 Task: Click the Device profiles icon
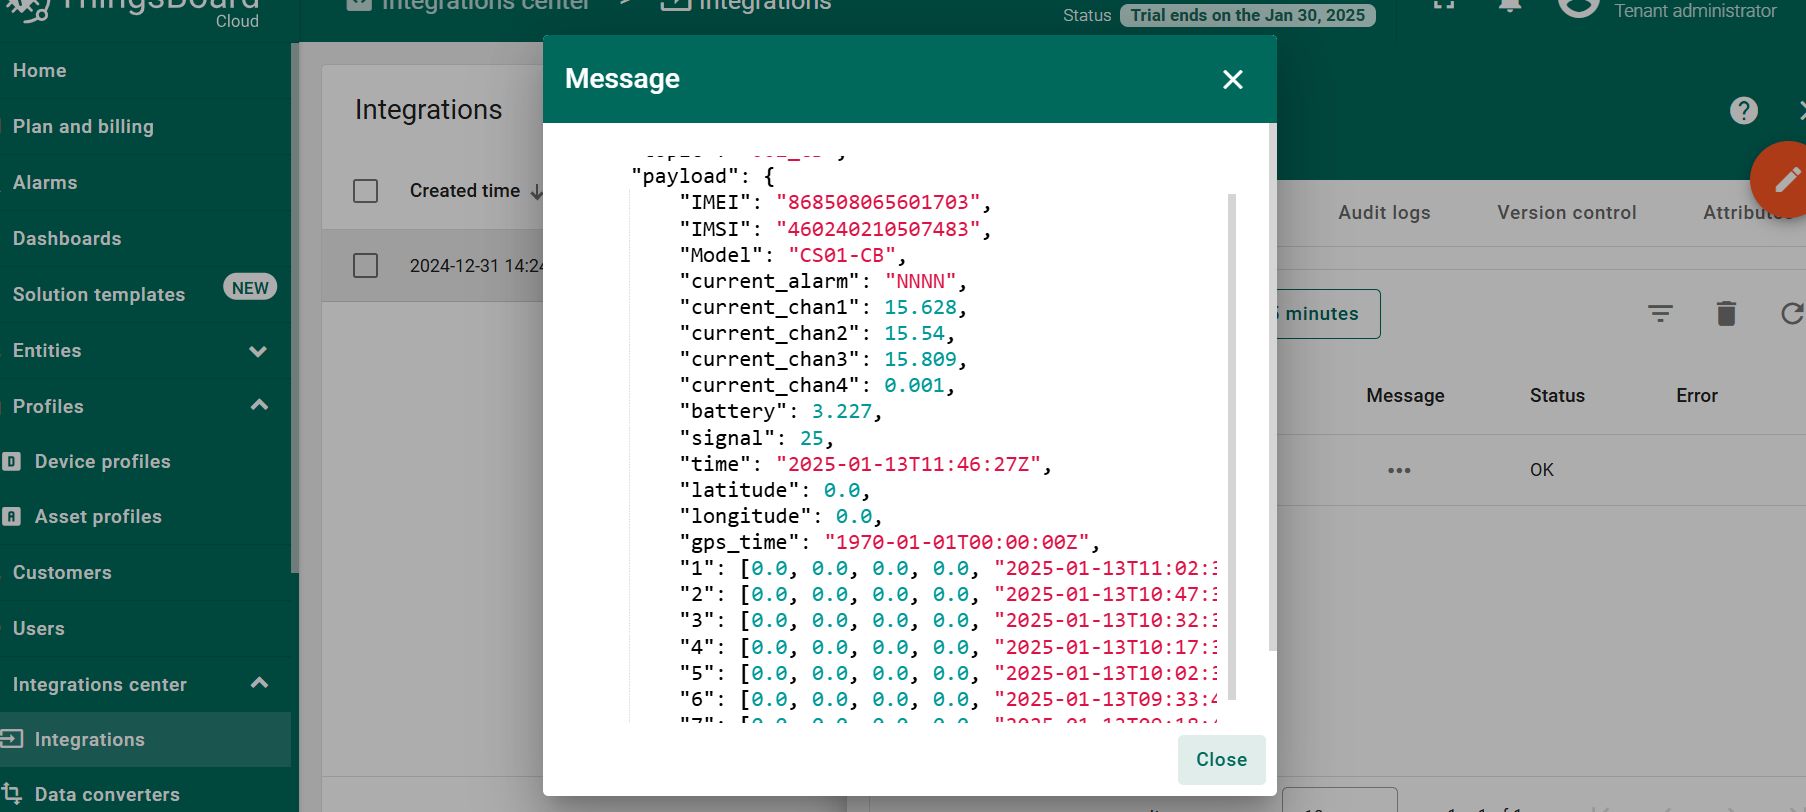coord(11,462)
